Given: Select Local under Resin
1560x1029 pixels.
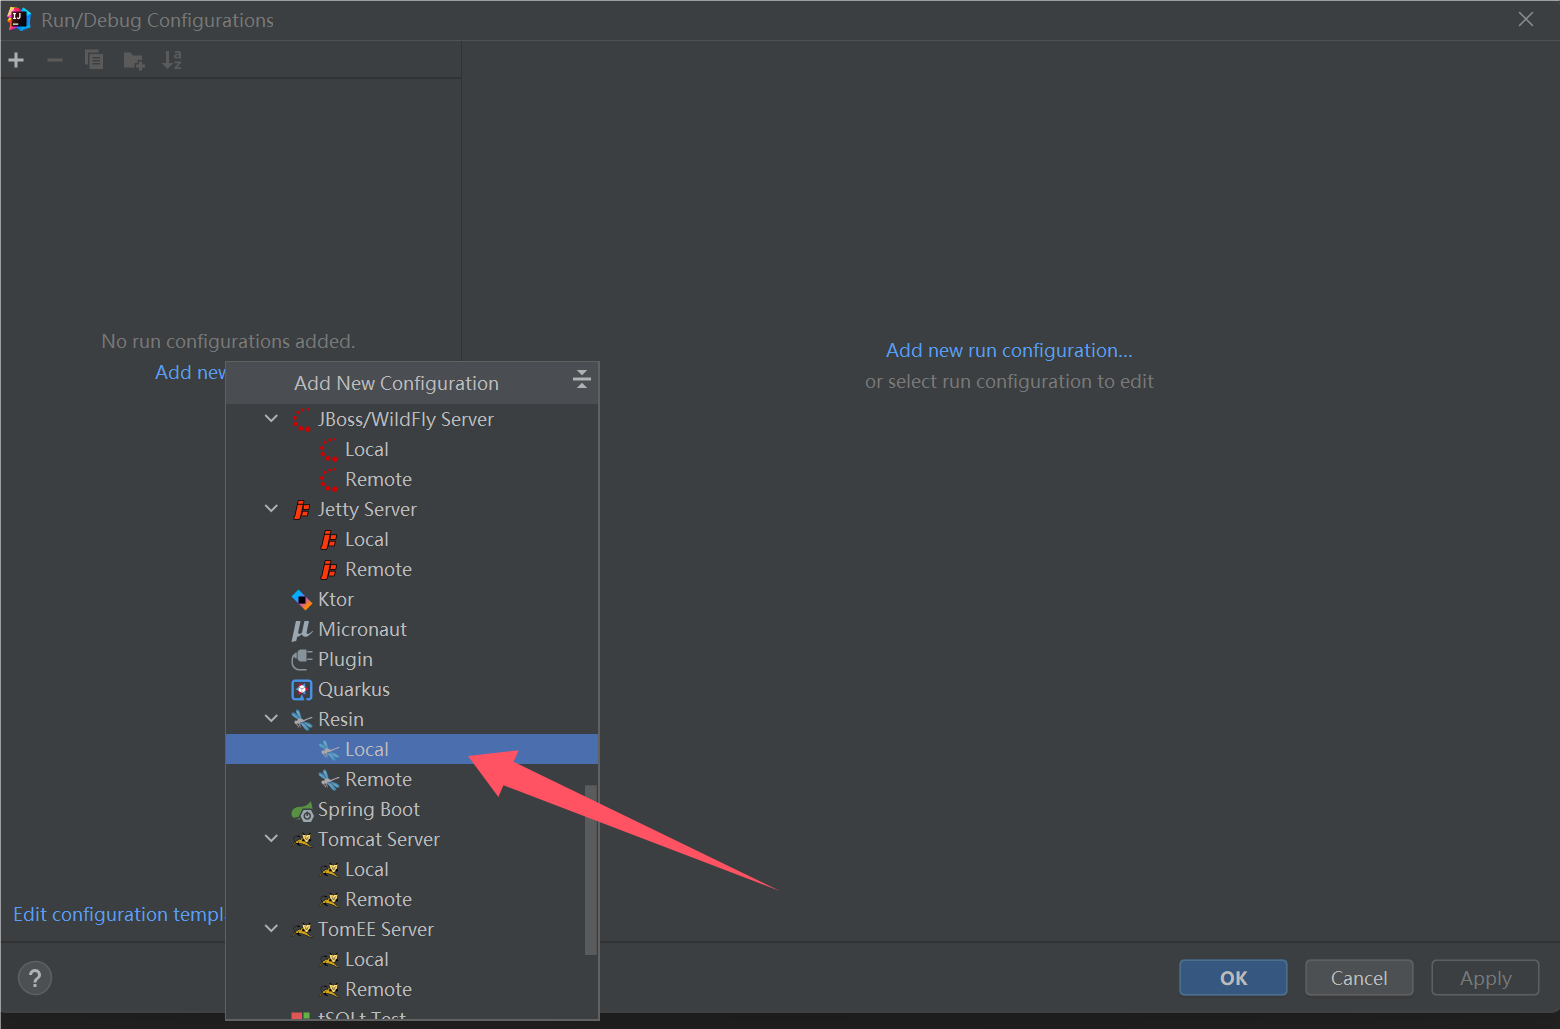Looking at the screenshot, I should click(366, 749).
